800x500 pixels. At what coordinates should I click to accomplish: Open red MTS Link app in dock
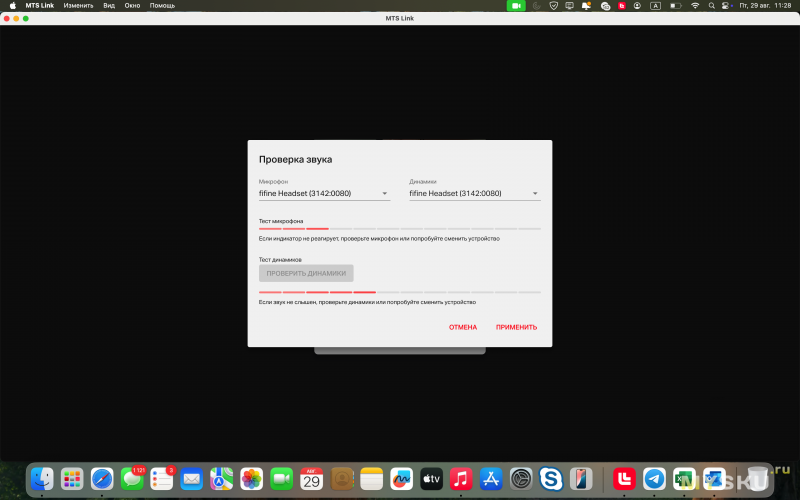624,479
